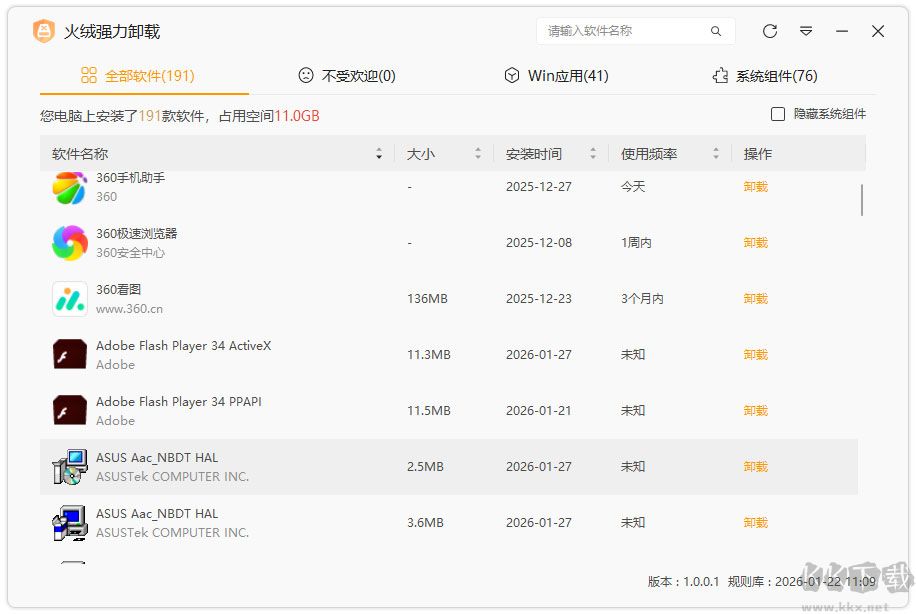Click the 2.5MB ASUS Aac_NBDT HAL icon
Image resolution: width=916 pixels, height=614 pixels.
click(x=70, y=467)
